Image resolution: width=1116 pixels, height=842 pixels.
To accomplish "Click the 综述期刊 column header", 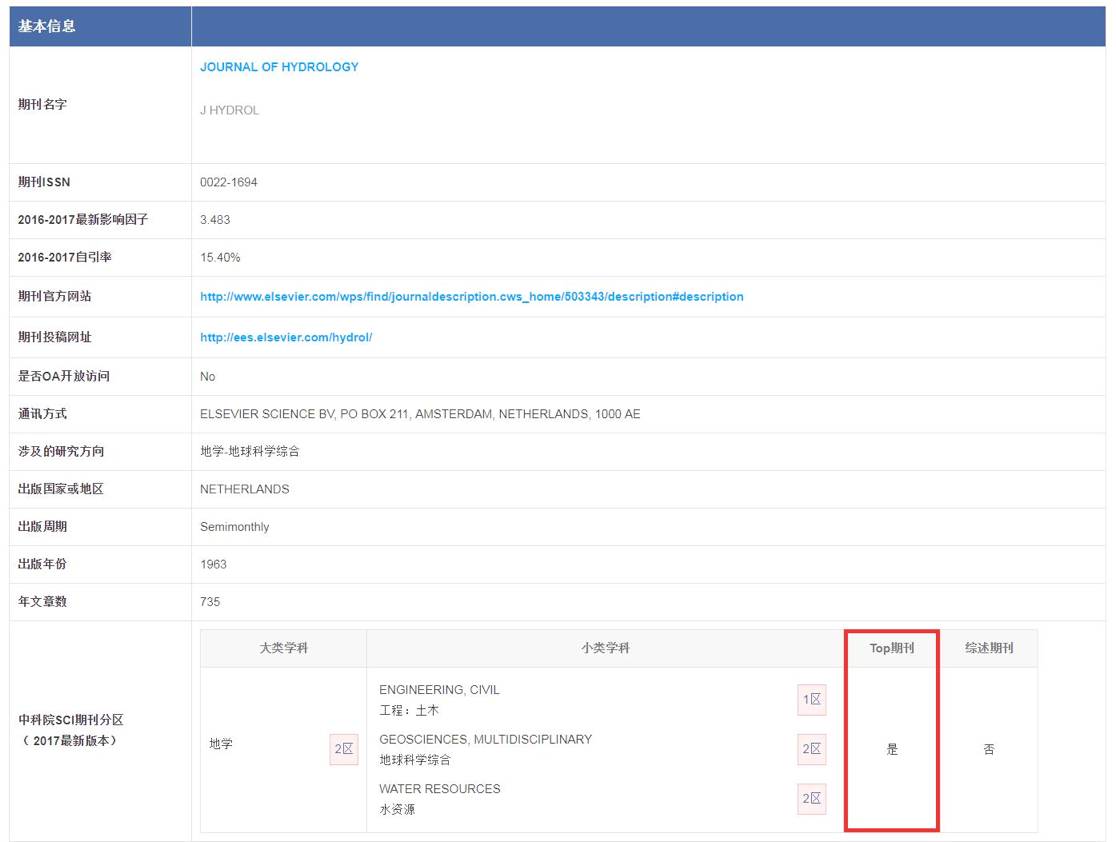I will pos(990,648).
